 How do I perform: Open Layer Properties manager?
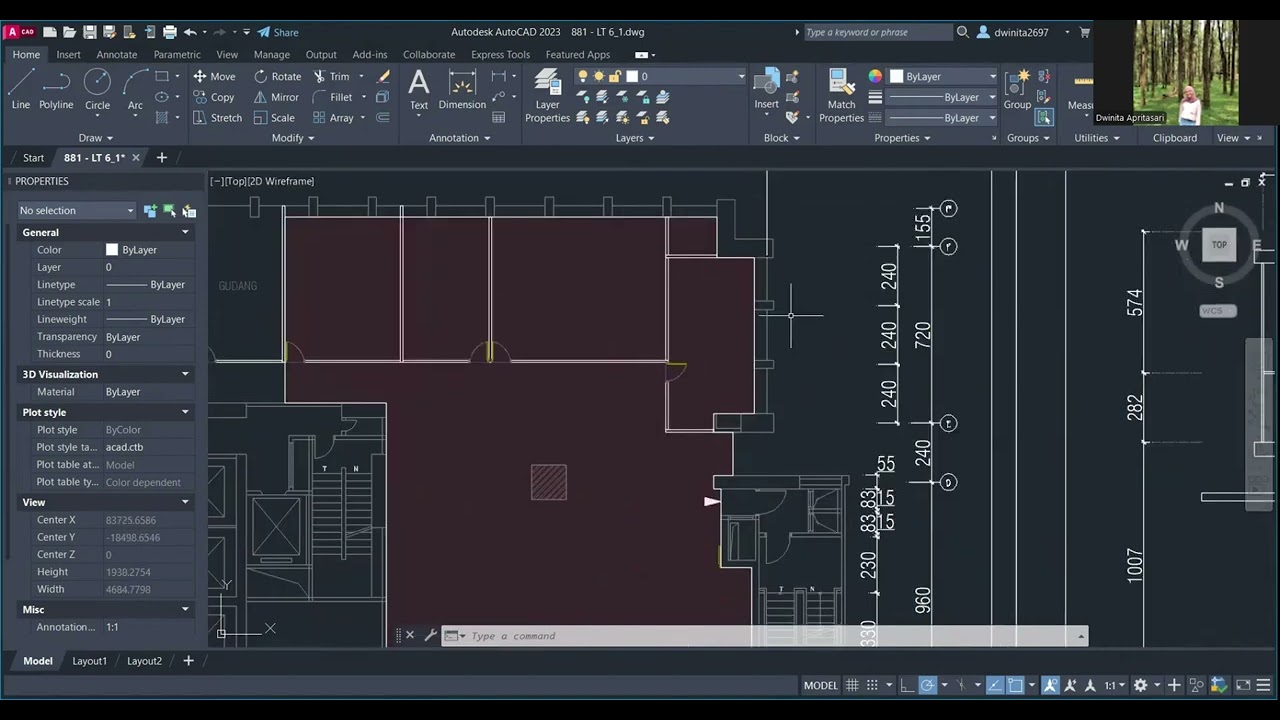coord(547,95)
